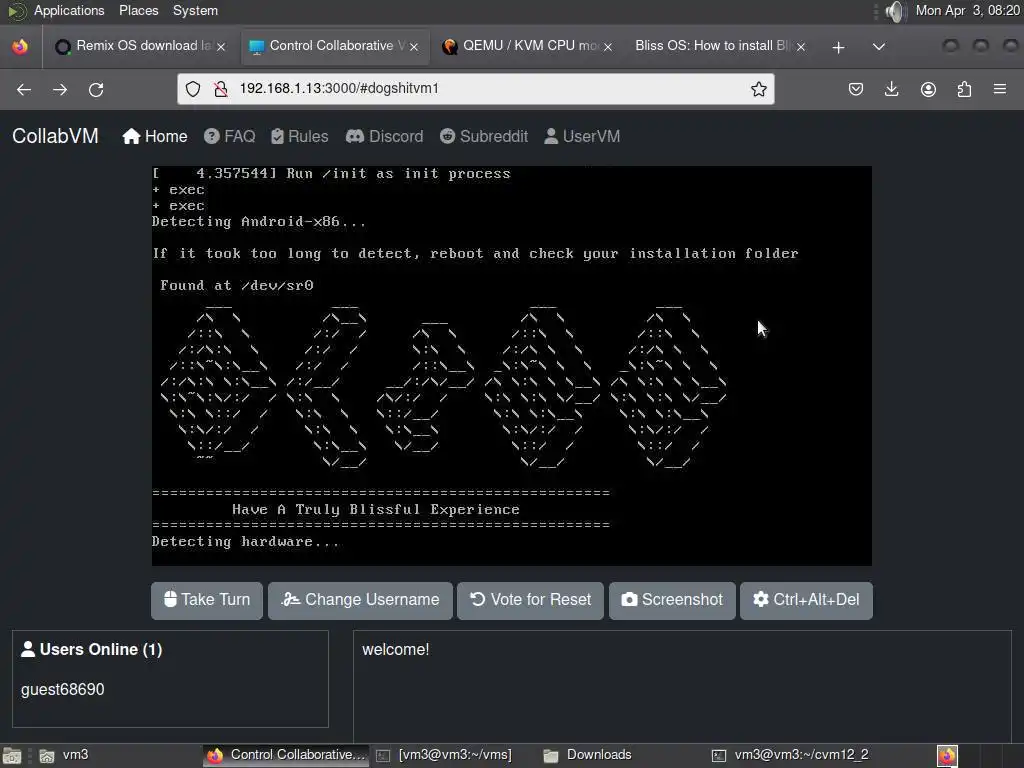1024x768 pixels.
Task: Open the Subreddit nav link
Action: [x=484, y=136]
